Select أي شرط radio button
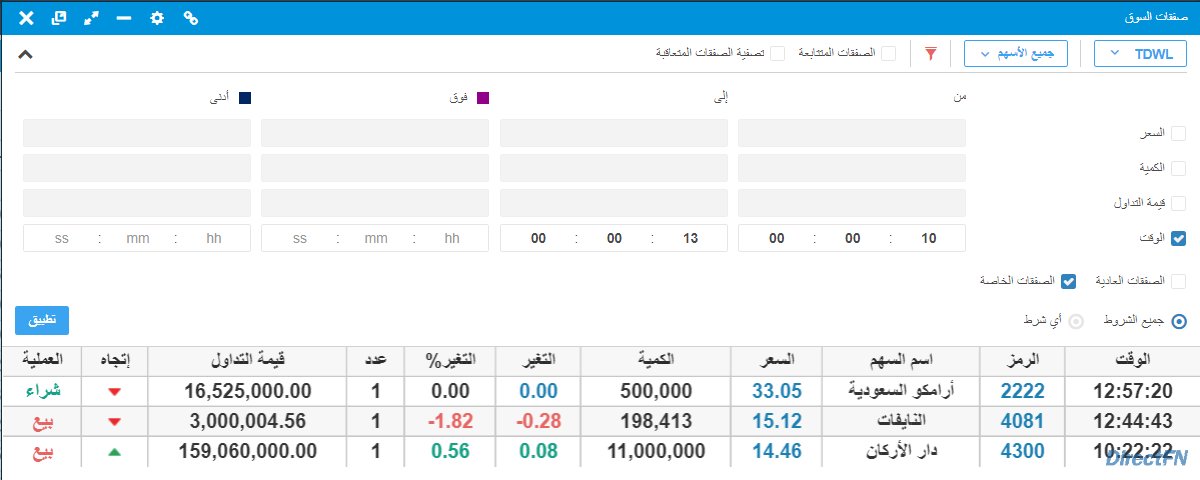 pos(1077,321)
